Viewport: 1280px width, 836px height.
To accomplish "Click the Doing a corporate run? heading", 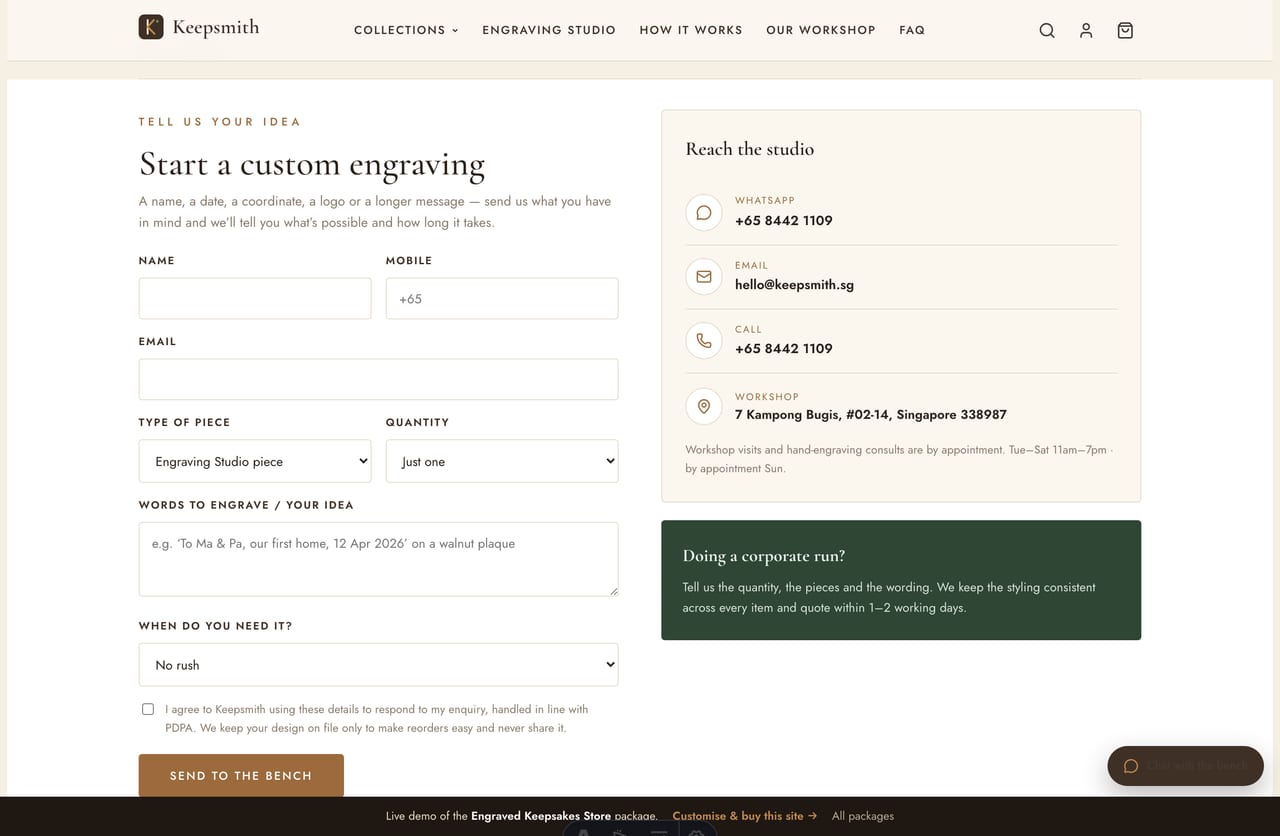I will pos(764,556).
